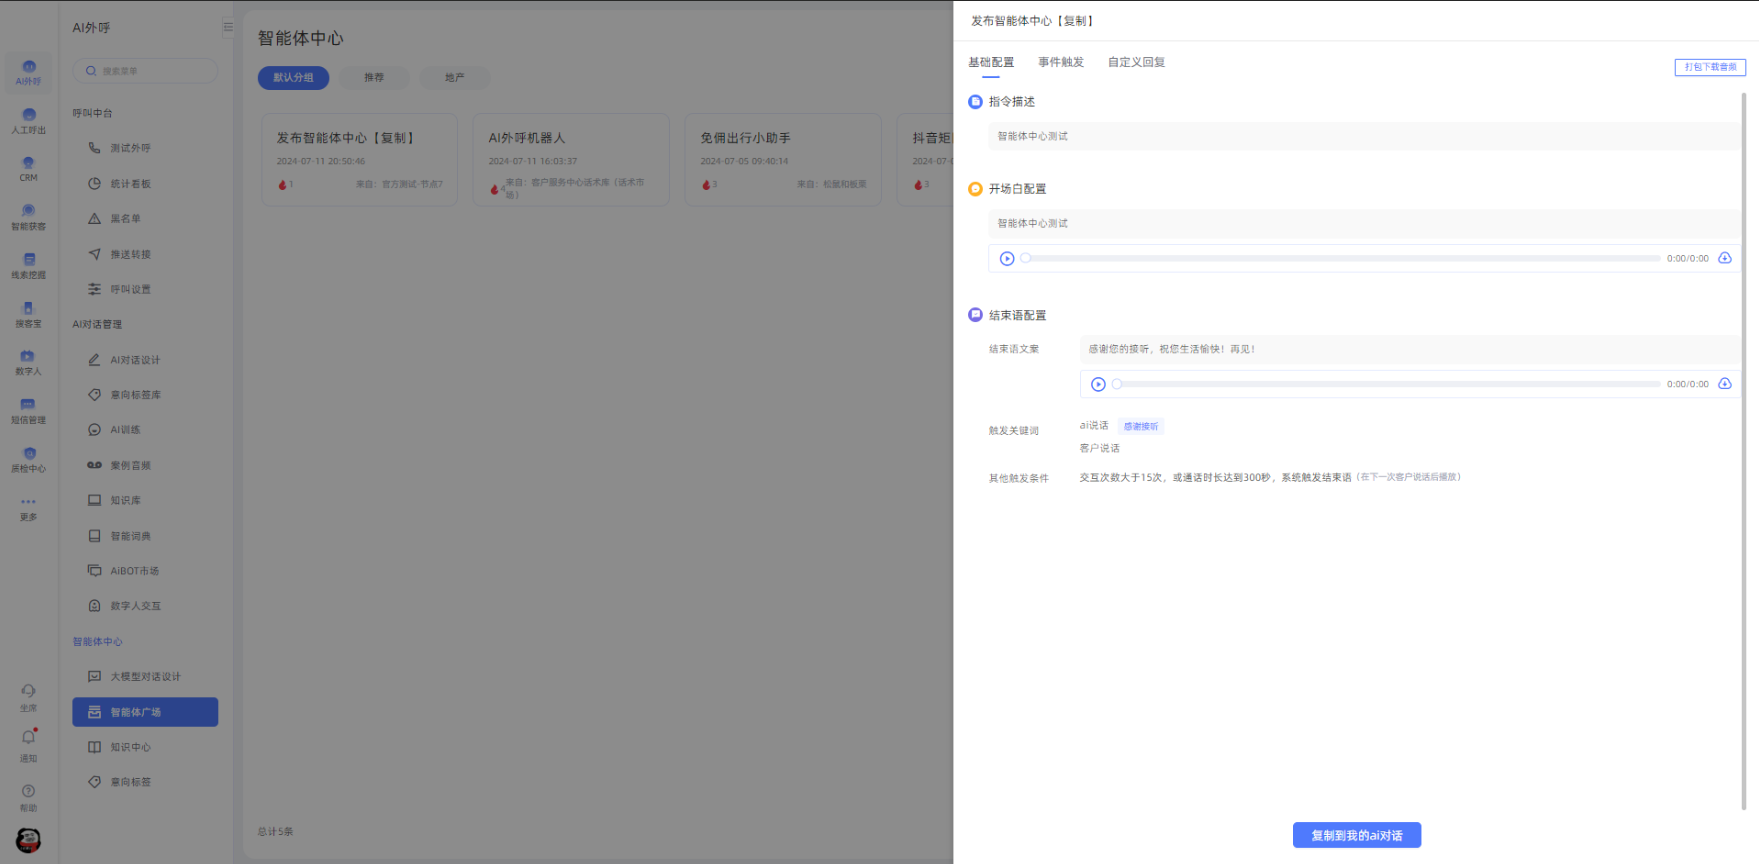The image size is (1759, 864).
Task: Open the CRM module icon
Action: (28, 168)
